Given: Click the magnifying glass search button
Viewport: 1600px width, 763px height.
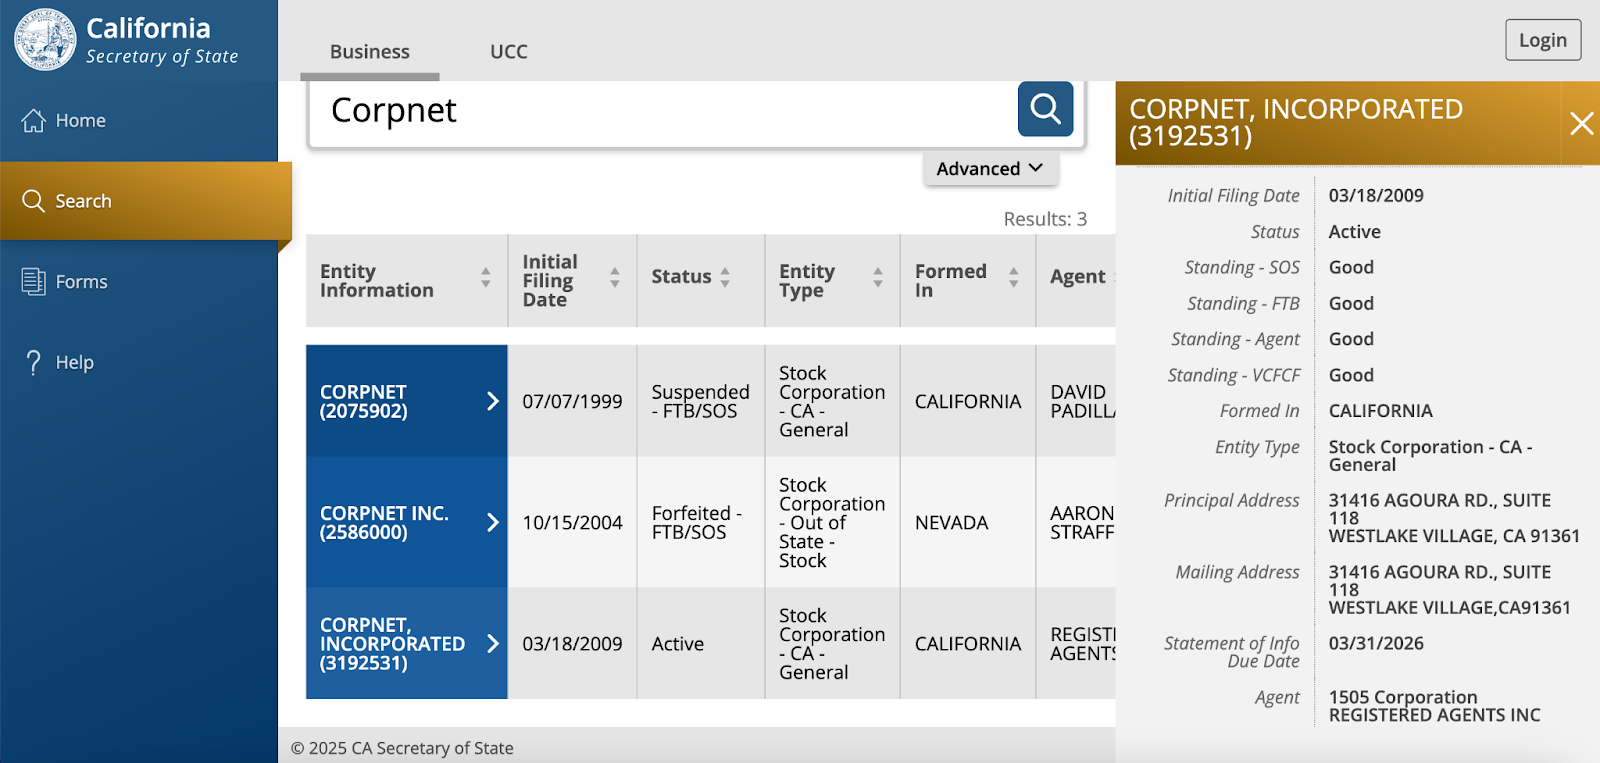Looking at the screenshot, I should 1045,108.
